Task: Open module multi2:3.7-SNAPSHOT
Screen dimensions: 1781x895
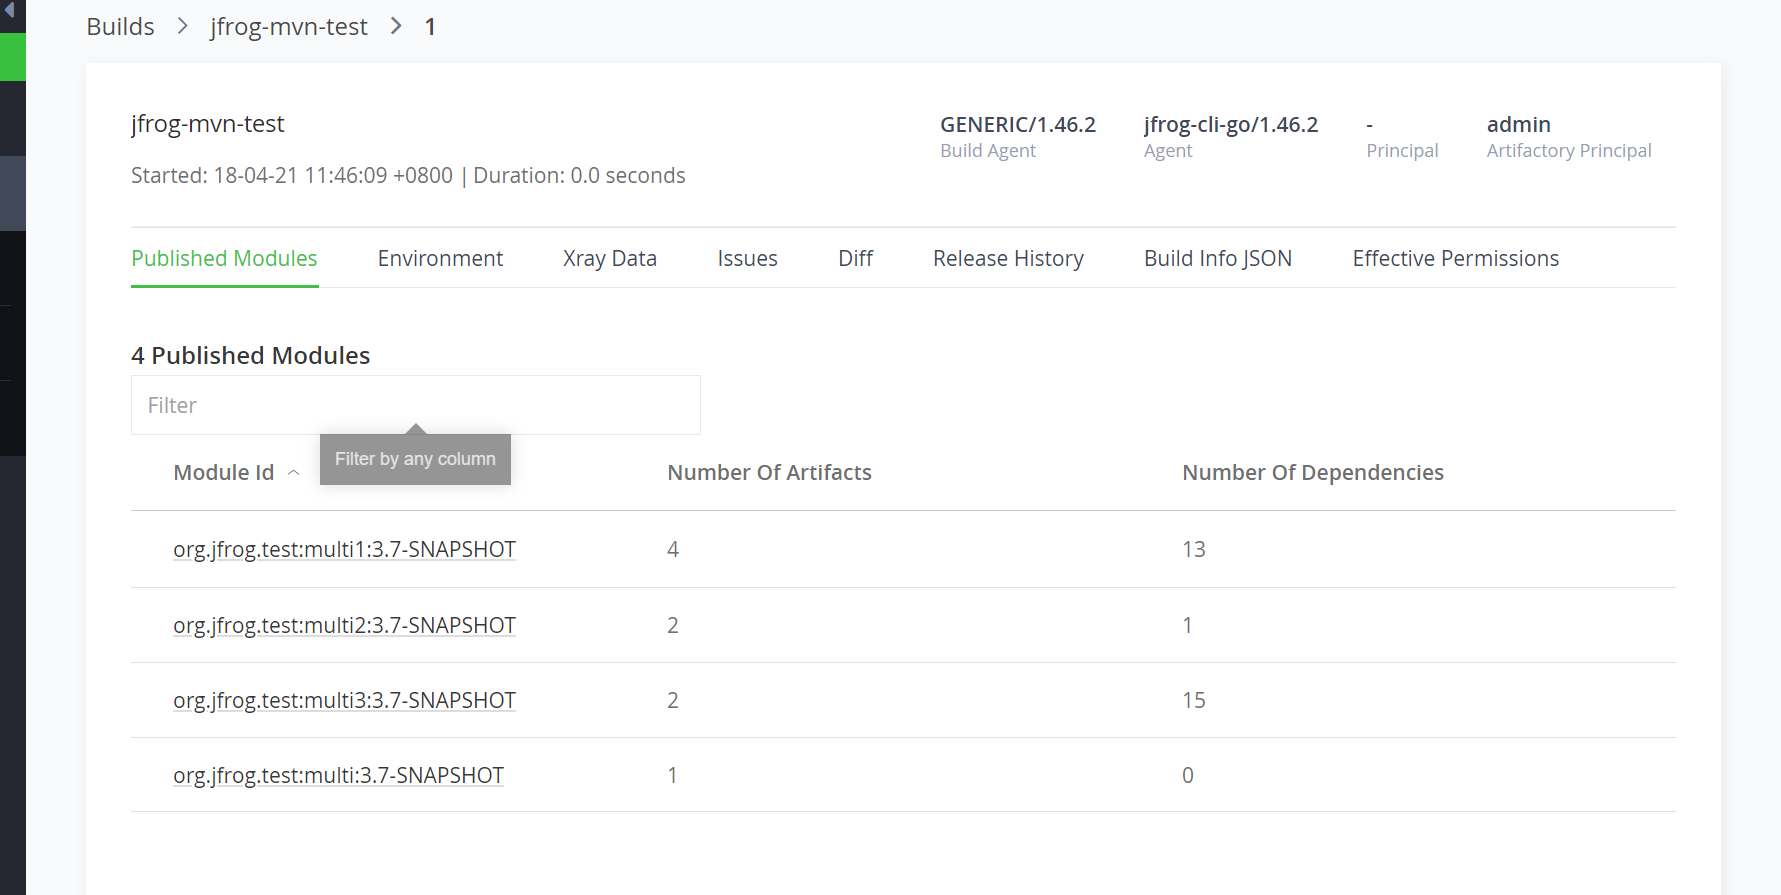Action: pyautogui.click(x=344, y=625)
